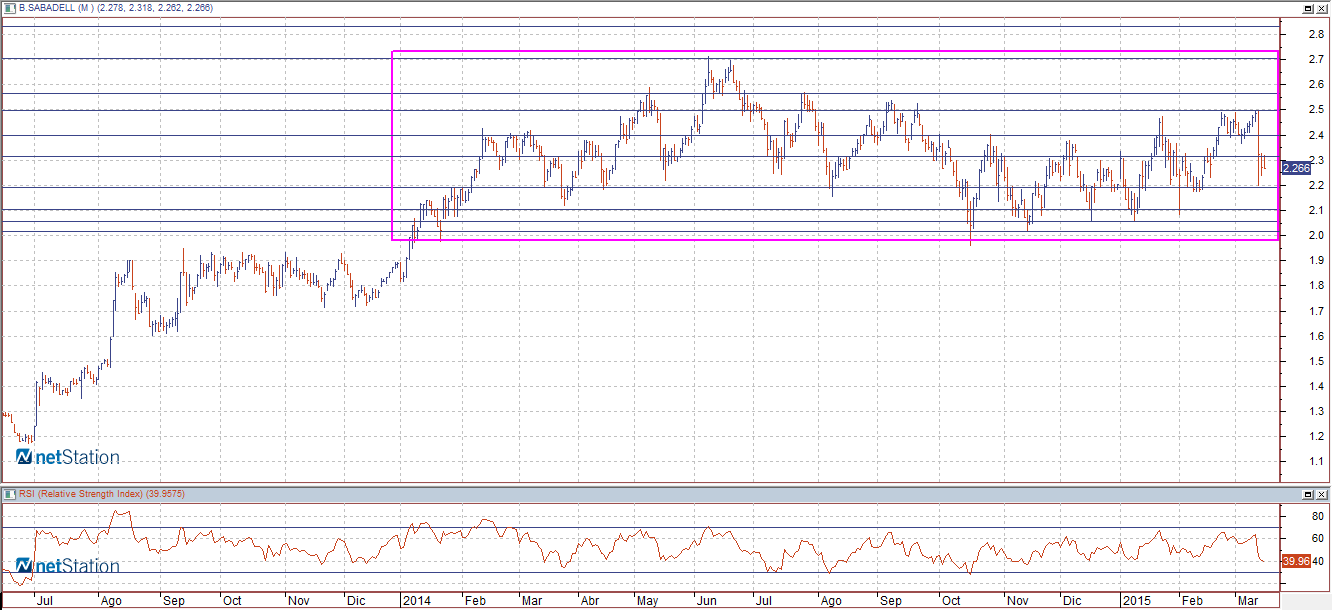
Task: Click the 2.8 price axis label
Action: pyautogui.click(x=1316, y=34)
